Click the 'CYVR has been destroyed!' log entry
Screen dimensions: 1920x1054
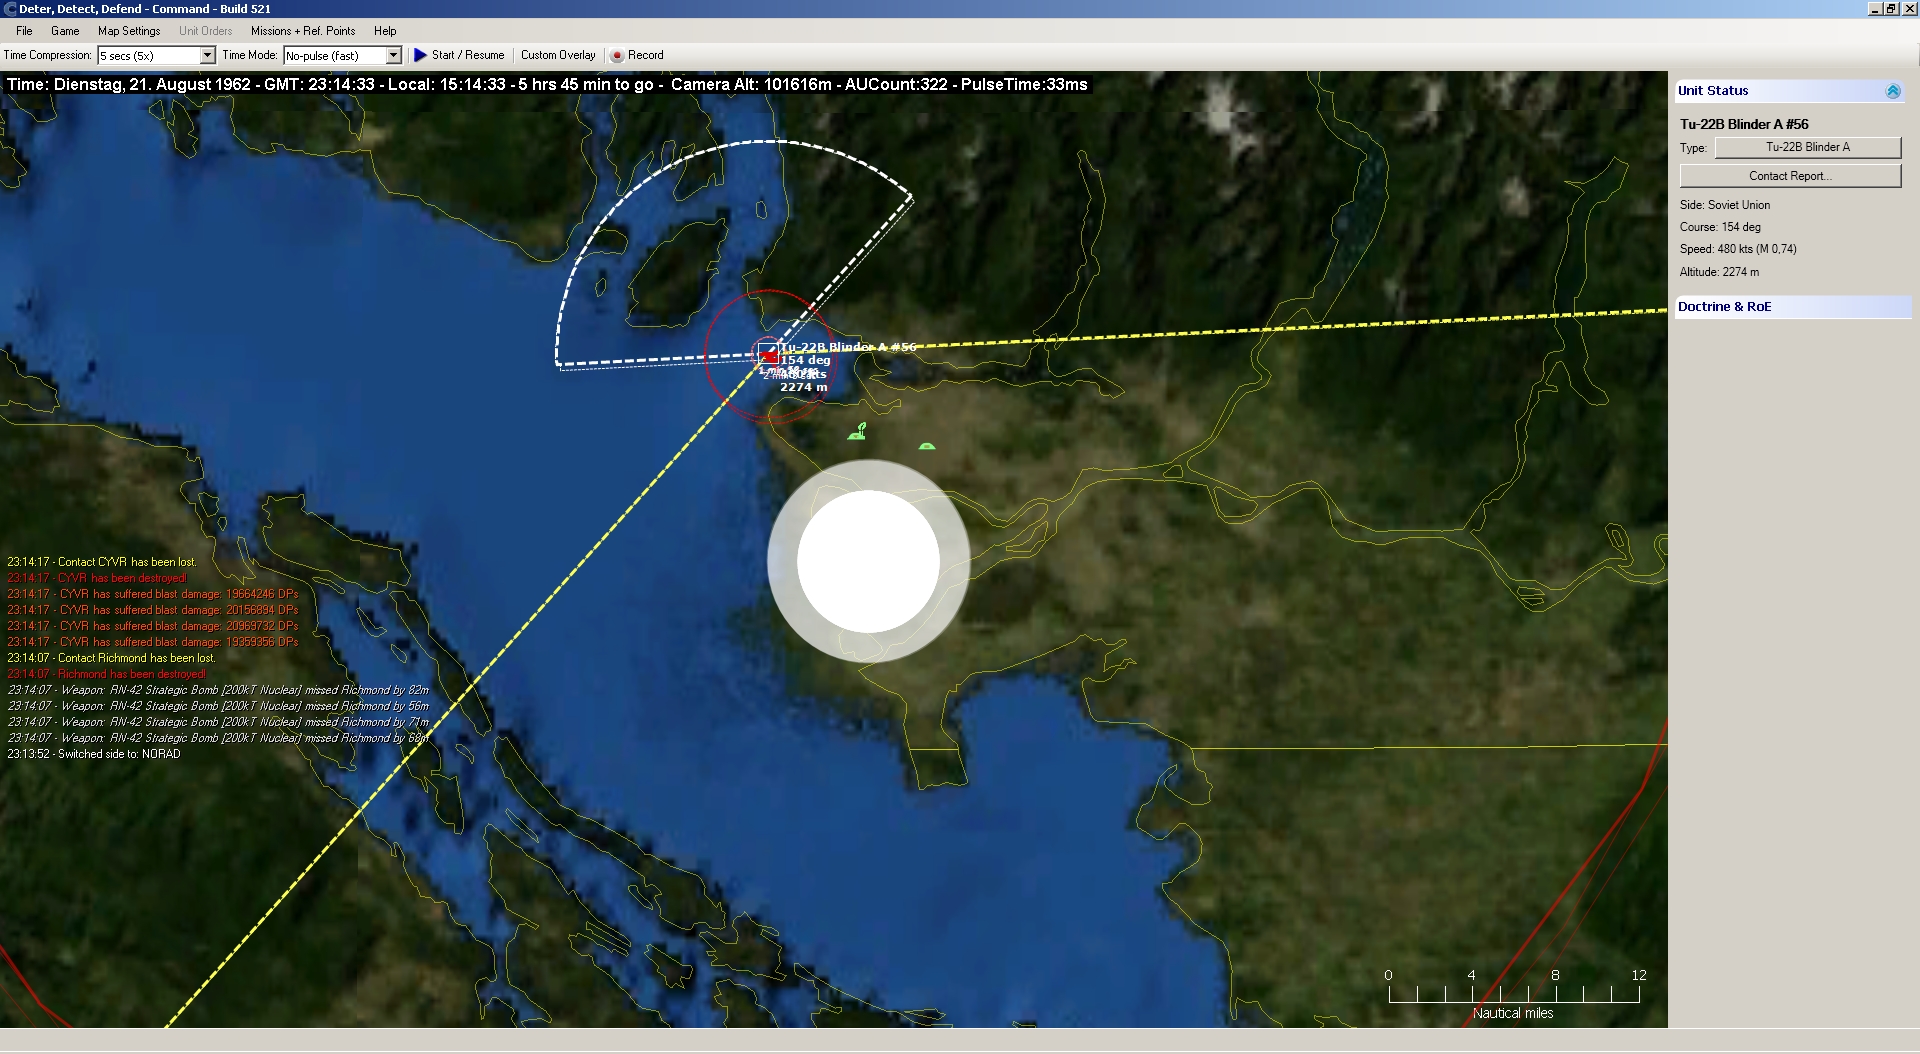pyautogui.click(x=97, y=578)
